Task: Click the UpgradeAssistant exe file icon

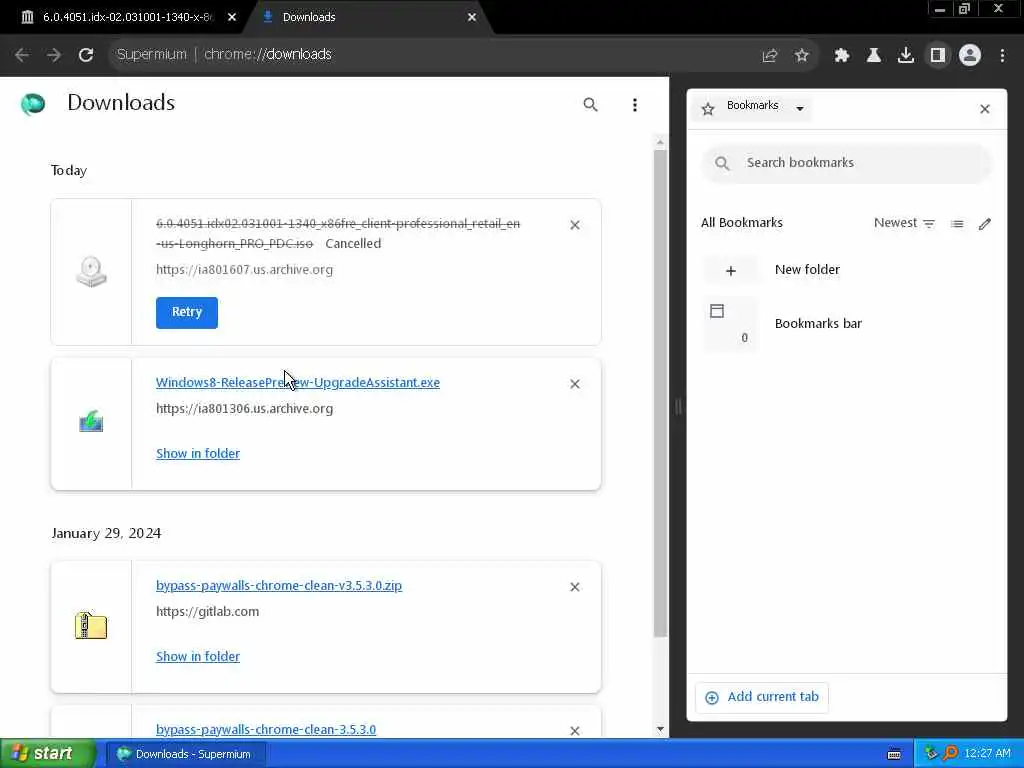Action: click(x=91, y=422)
